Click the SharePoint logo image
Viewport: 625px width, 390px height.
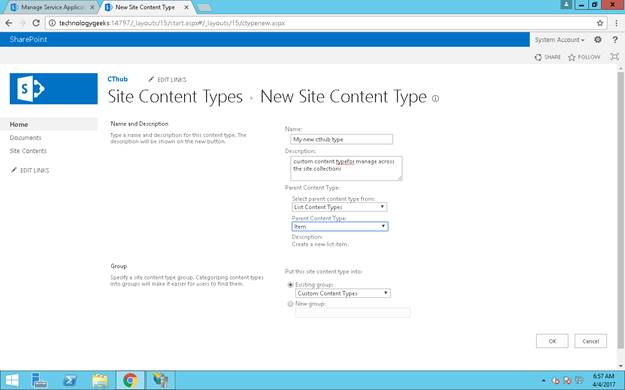pyautogui.click(x=53, y=89)
